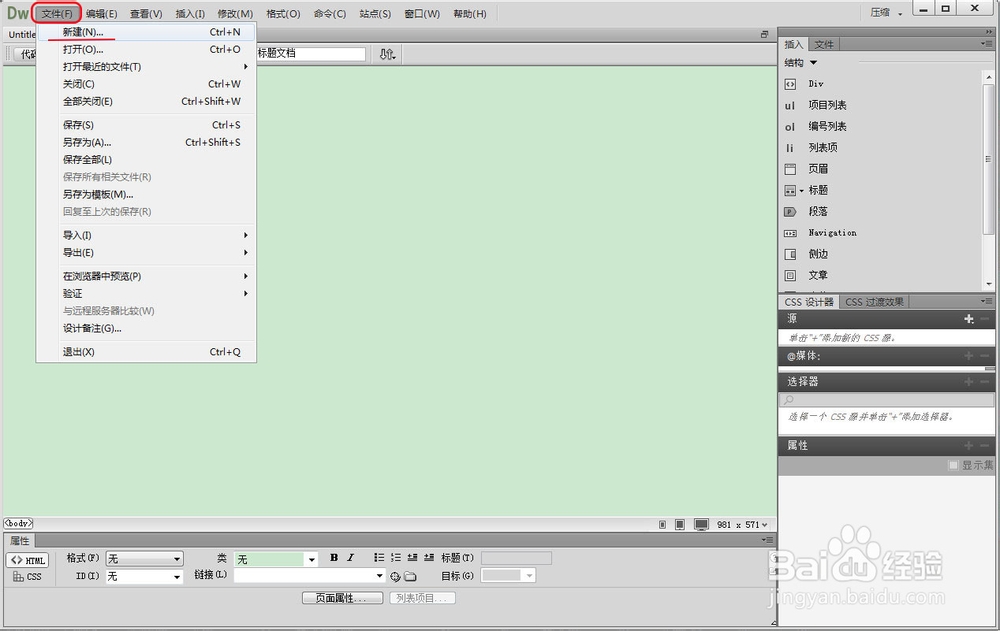The width and height of the screenshot is (1000, 631).
Task: Click the folder browse icon beside 链接
Action: tap(412, 575)
